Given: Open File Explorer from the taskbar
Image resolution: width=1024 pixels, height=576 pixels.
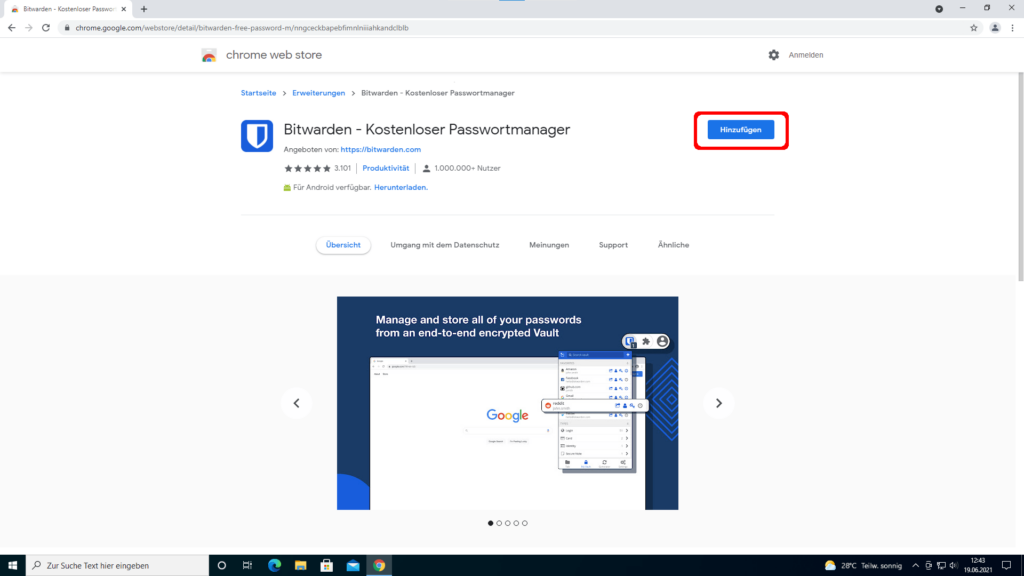Looking at the screenshot, I should pyautogui.click(x=300, y=566).
